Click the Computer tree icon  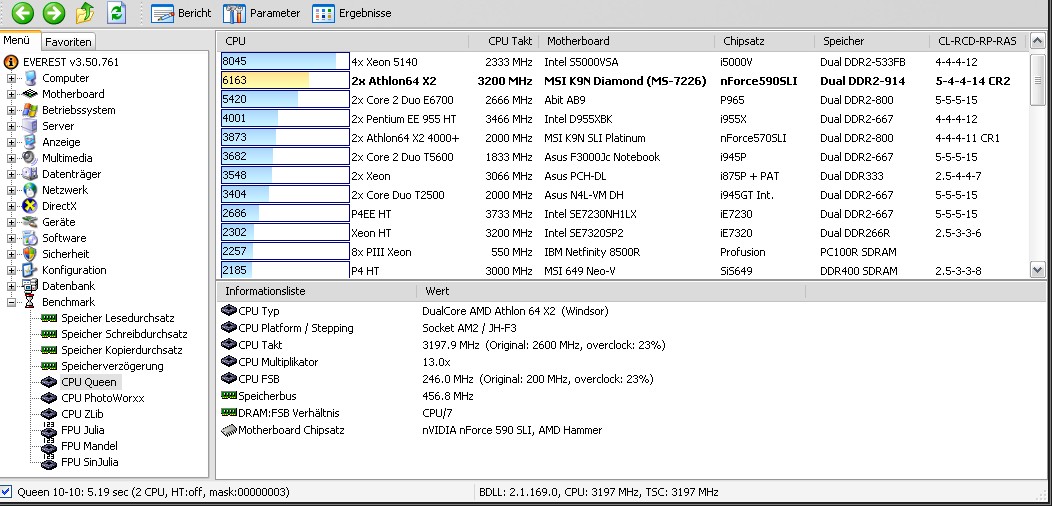point(30,78)
